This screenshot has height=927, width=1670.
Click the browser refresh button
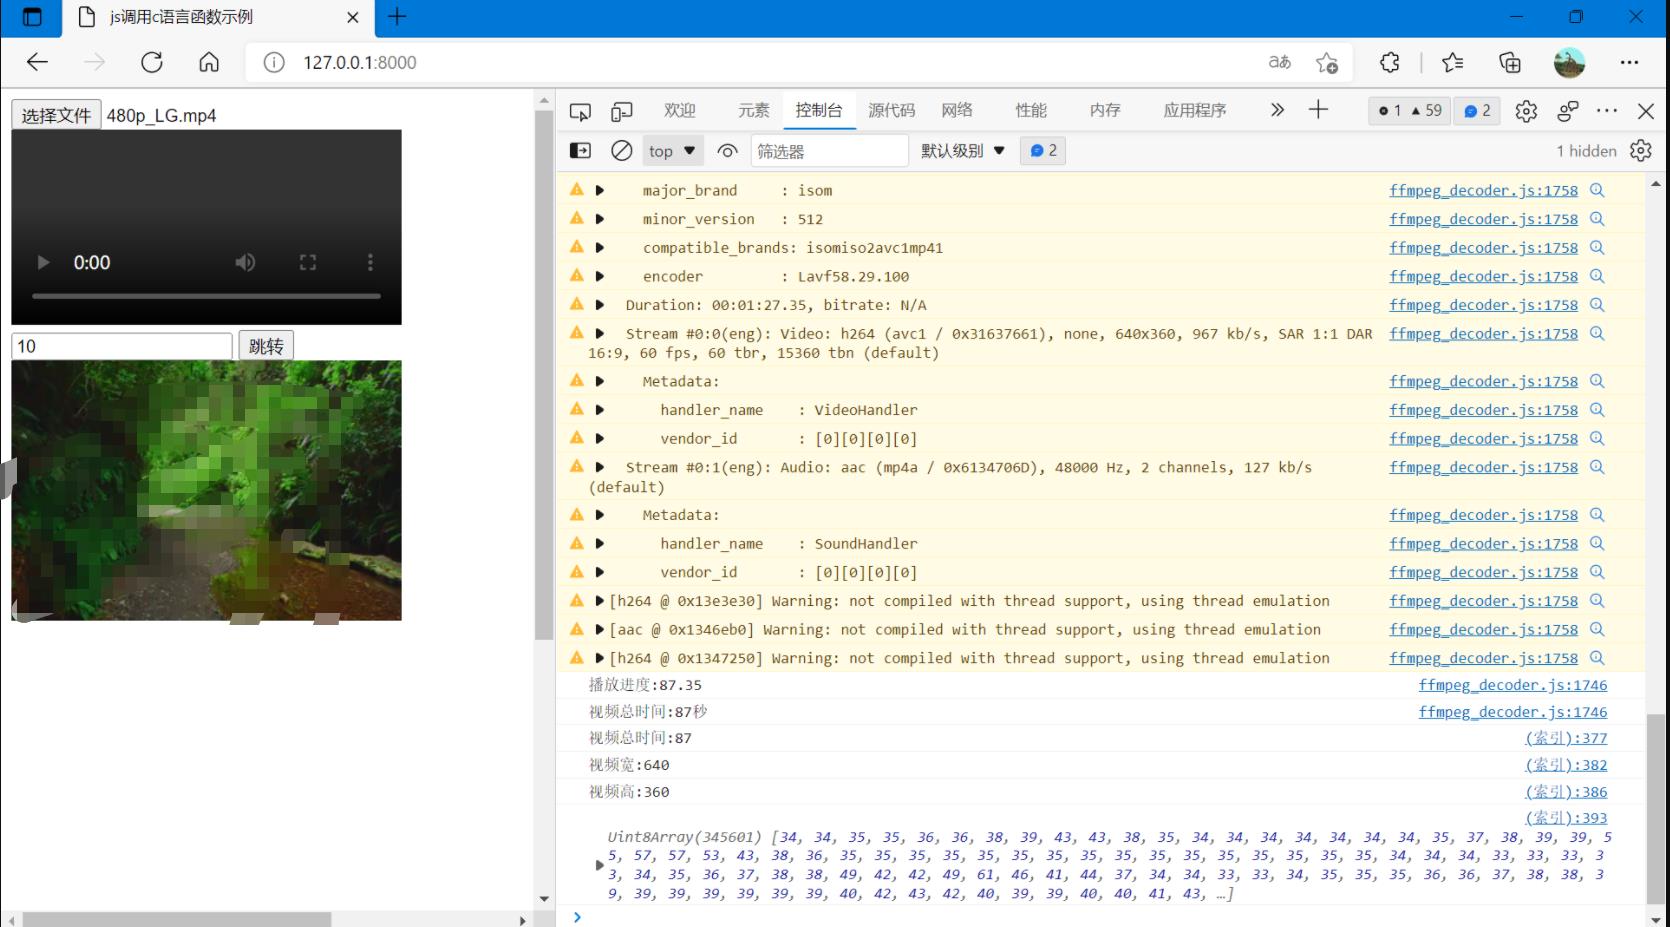[x=152, y=62]
